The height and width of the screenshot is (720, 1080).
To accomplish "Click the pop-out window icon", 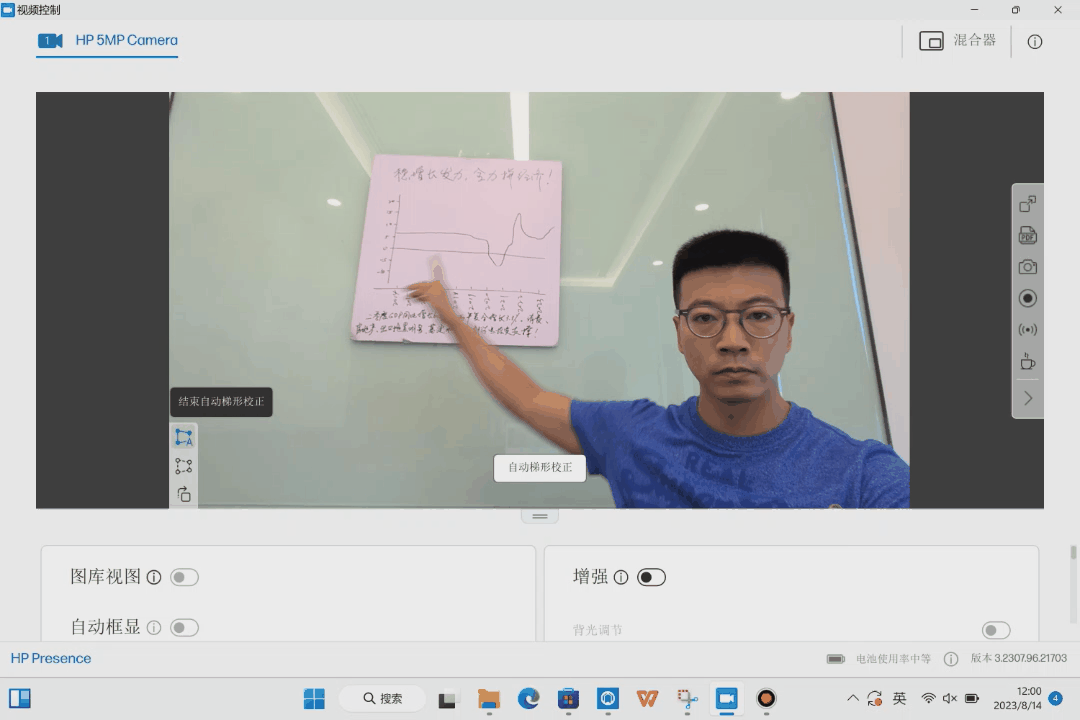I will point(1027,204).
